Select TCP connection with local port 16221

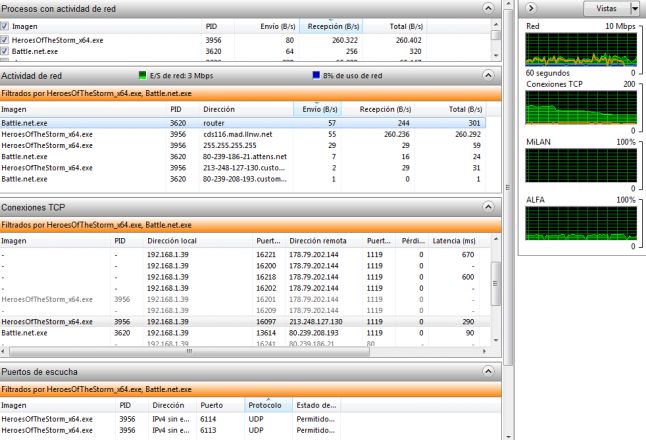[x=245, y=255]
